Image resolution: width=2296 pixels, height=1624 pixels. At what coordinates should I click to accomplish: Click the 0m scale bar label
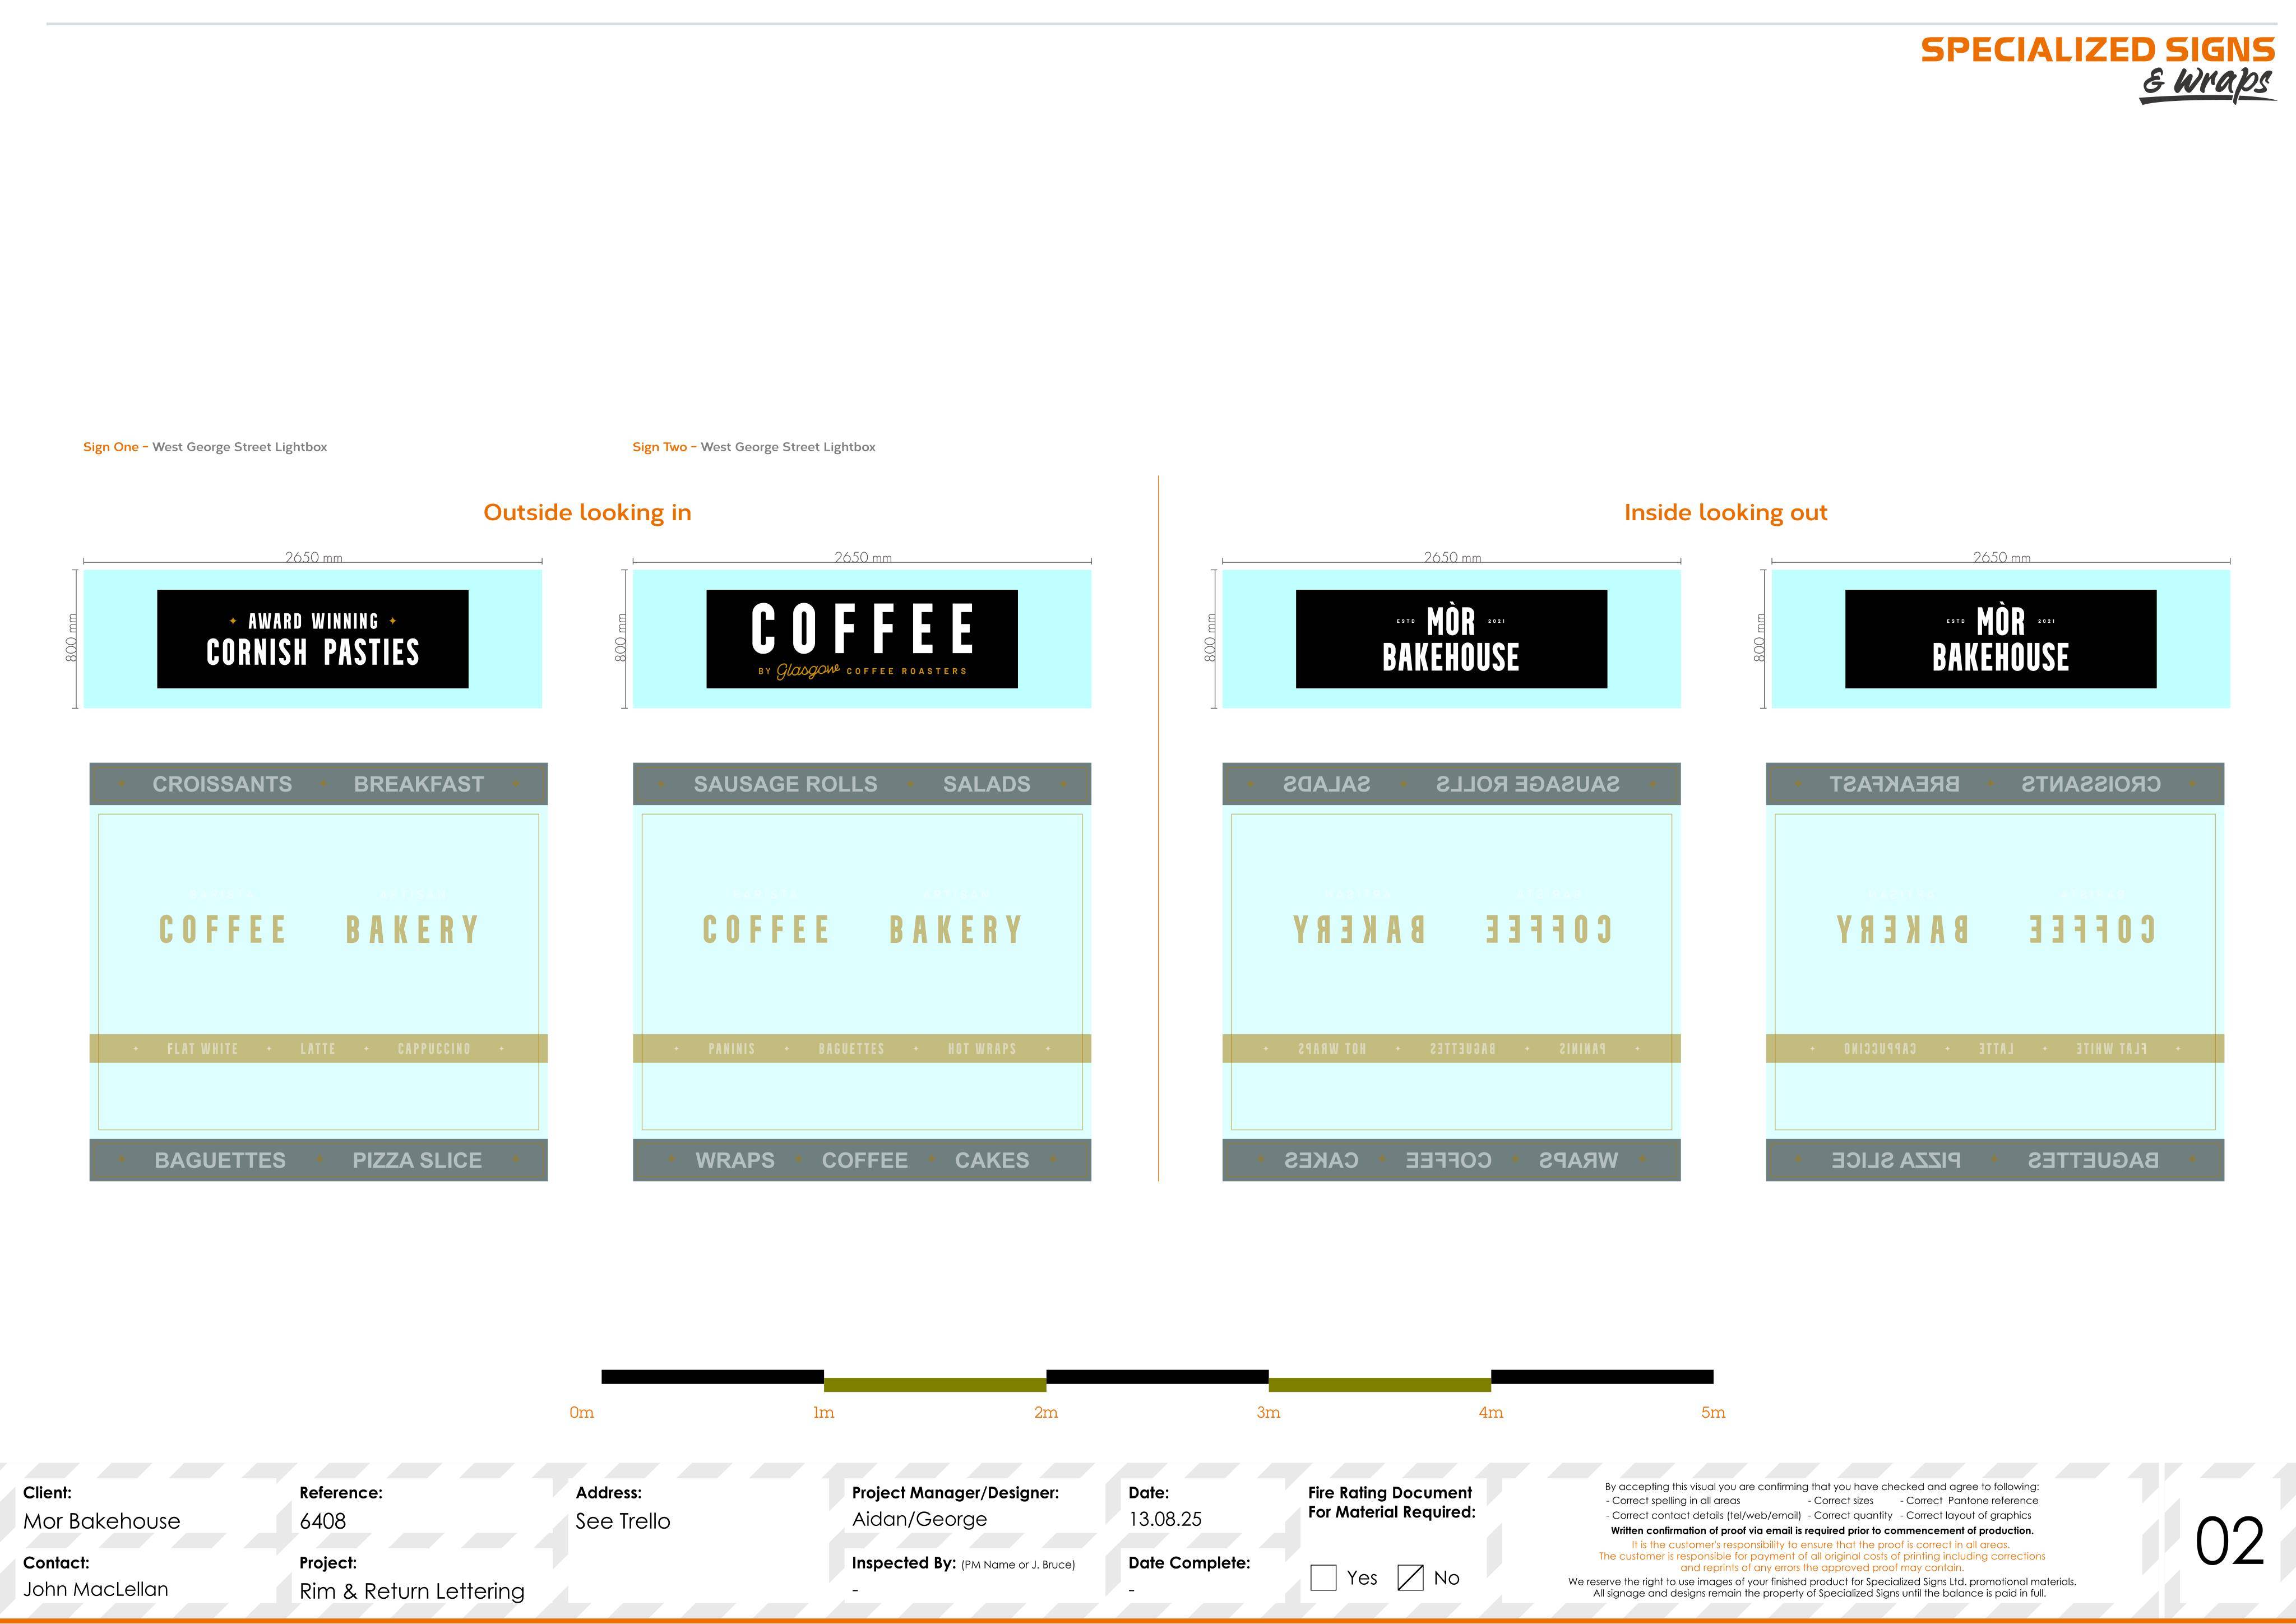581,1413
